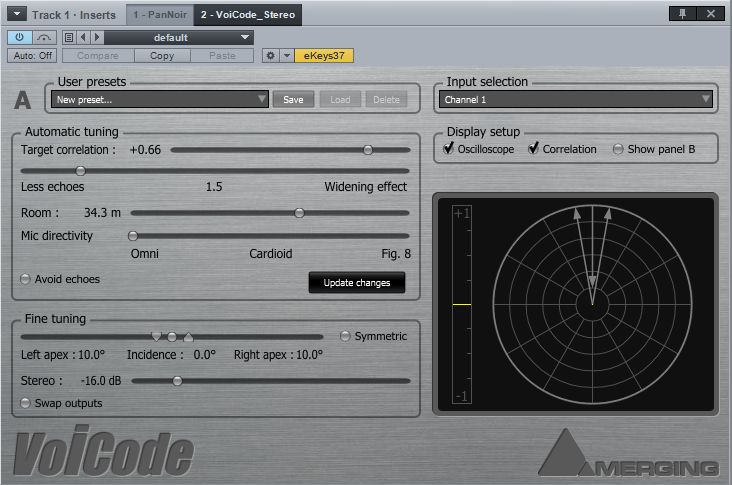The image size is (732, 485).
Task: Click the Fig. 8 label
Action: [x=396, y=254]
